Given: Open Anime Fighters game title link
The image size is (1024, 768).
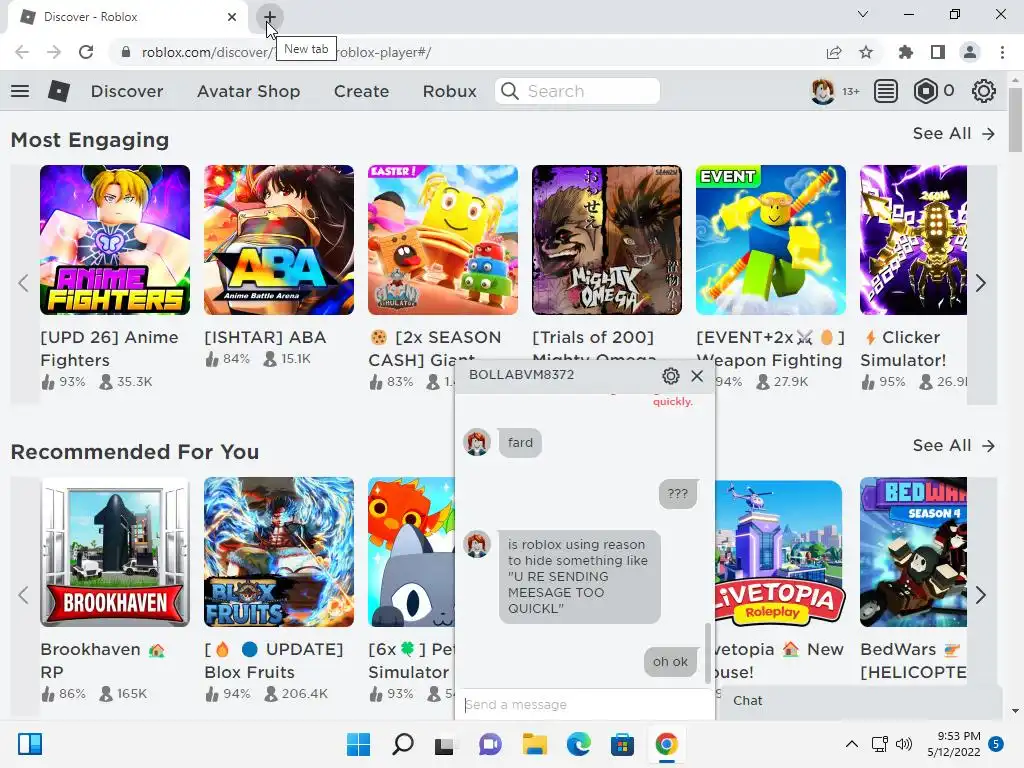Looking at the screenshot, I should point(109,349).
